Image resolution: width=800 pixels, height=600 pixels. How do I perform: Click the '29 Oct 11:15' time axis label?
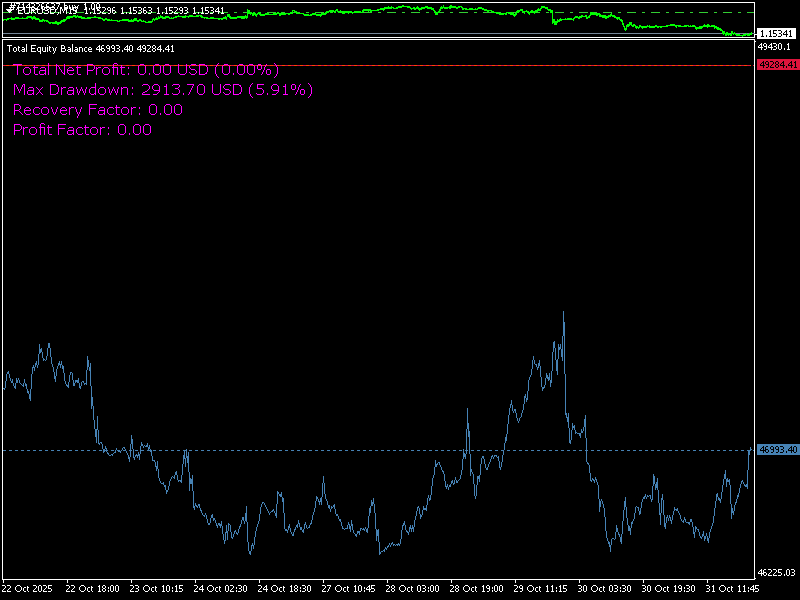click(x=540, y=589)
